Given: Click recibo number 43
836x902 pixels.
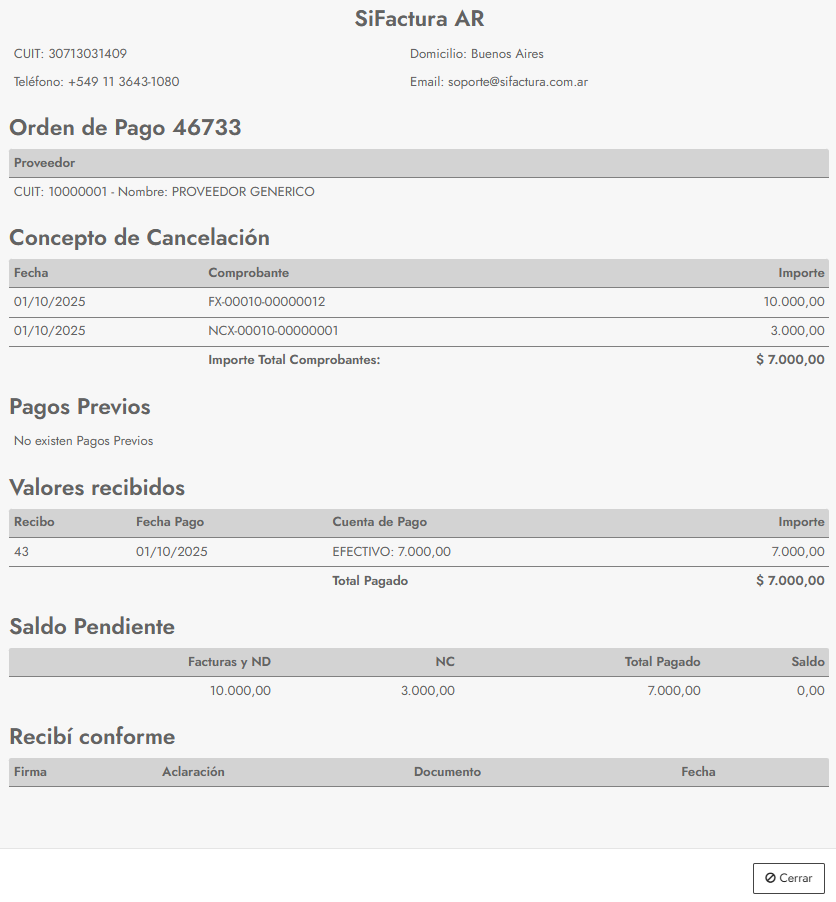Looking at the screenshot, I should click(21, 551).
